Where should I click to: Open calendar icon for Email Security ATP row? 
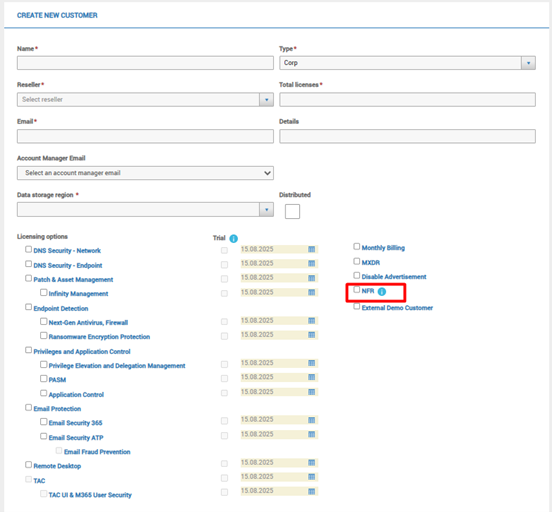point(312,435)
